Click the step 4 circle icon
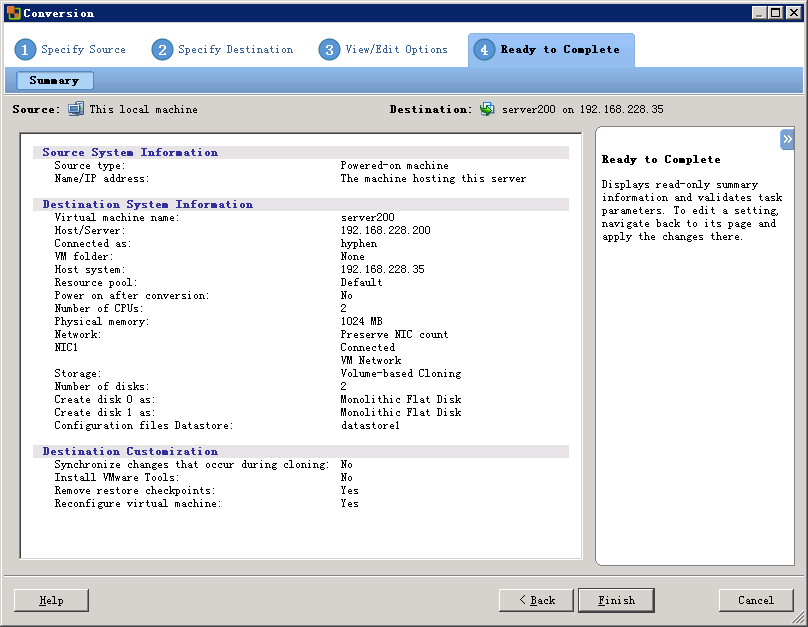808x627 pixels. coord(484,50)
